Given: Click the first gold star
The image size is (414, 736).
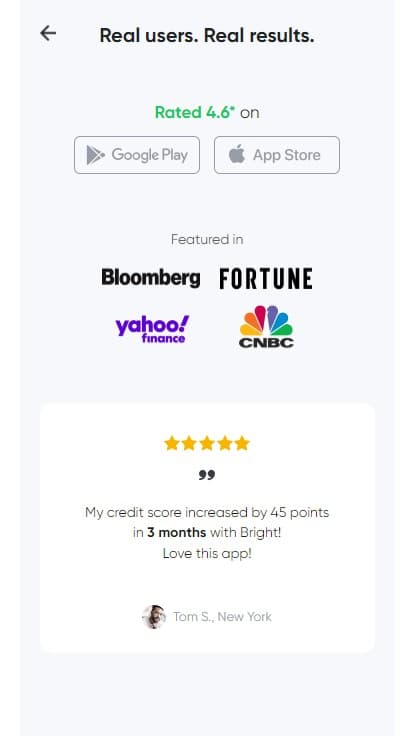Looking at the screenshot, I should click(172, 443).
